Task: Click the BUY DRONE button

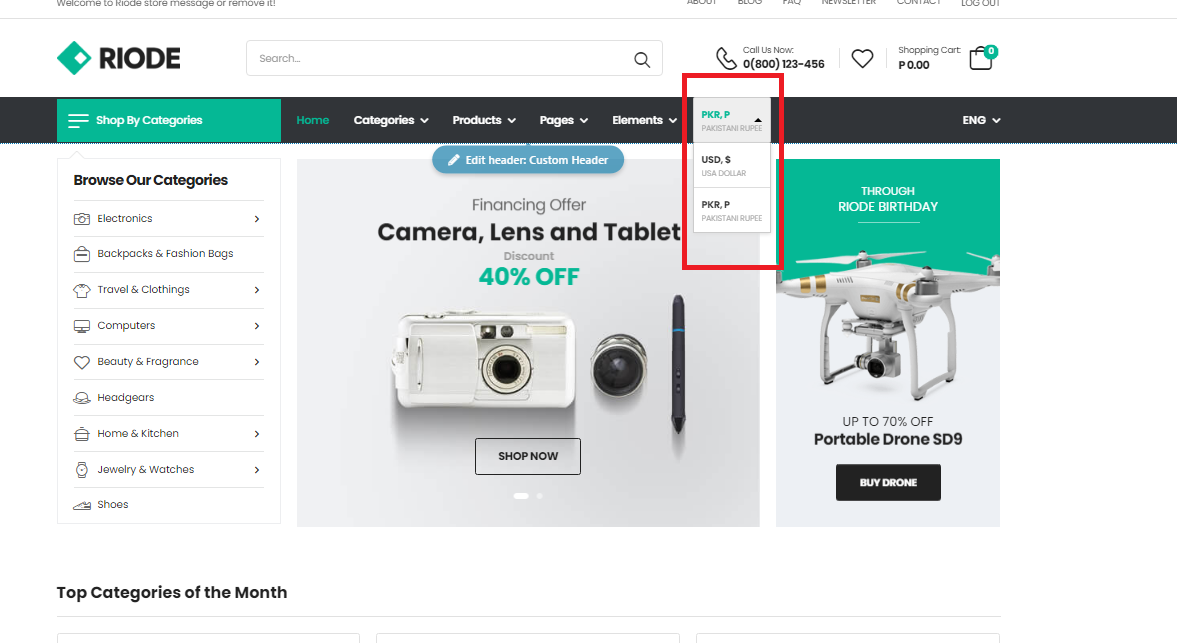Action: [x=888, y=482]
